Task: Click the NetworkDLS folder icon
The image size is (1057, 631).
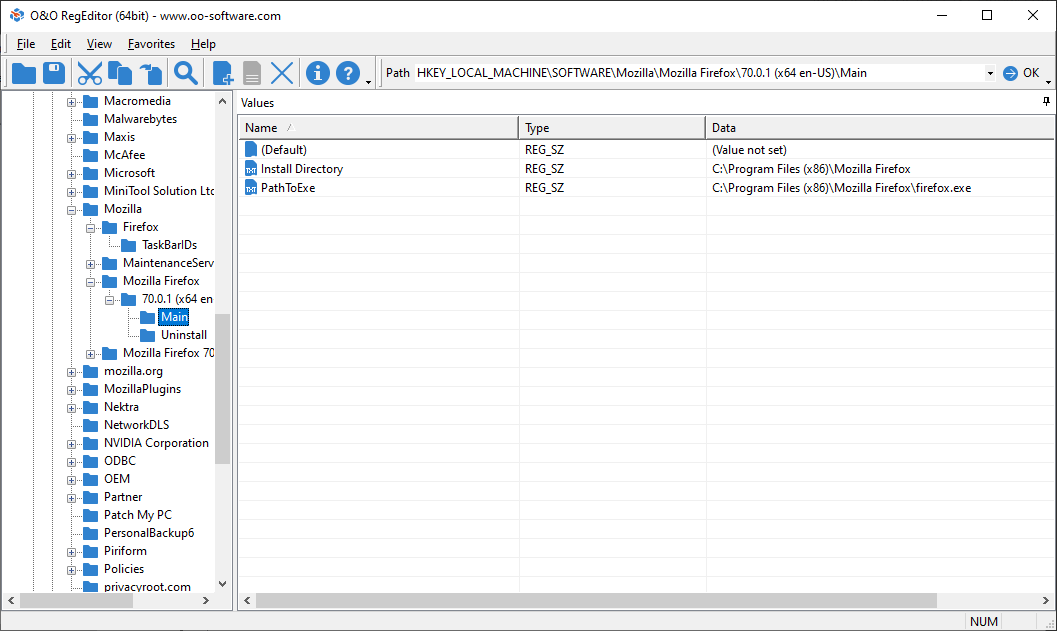Action: [x=90, y=425]
